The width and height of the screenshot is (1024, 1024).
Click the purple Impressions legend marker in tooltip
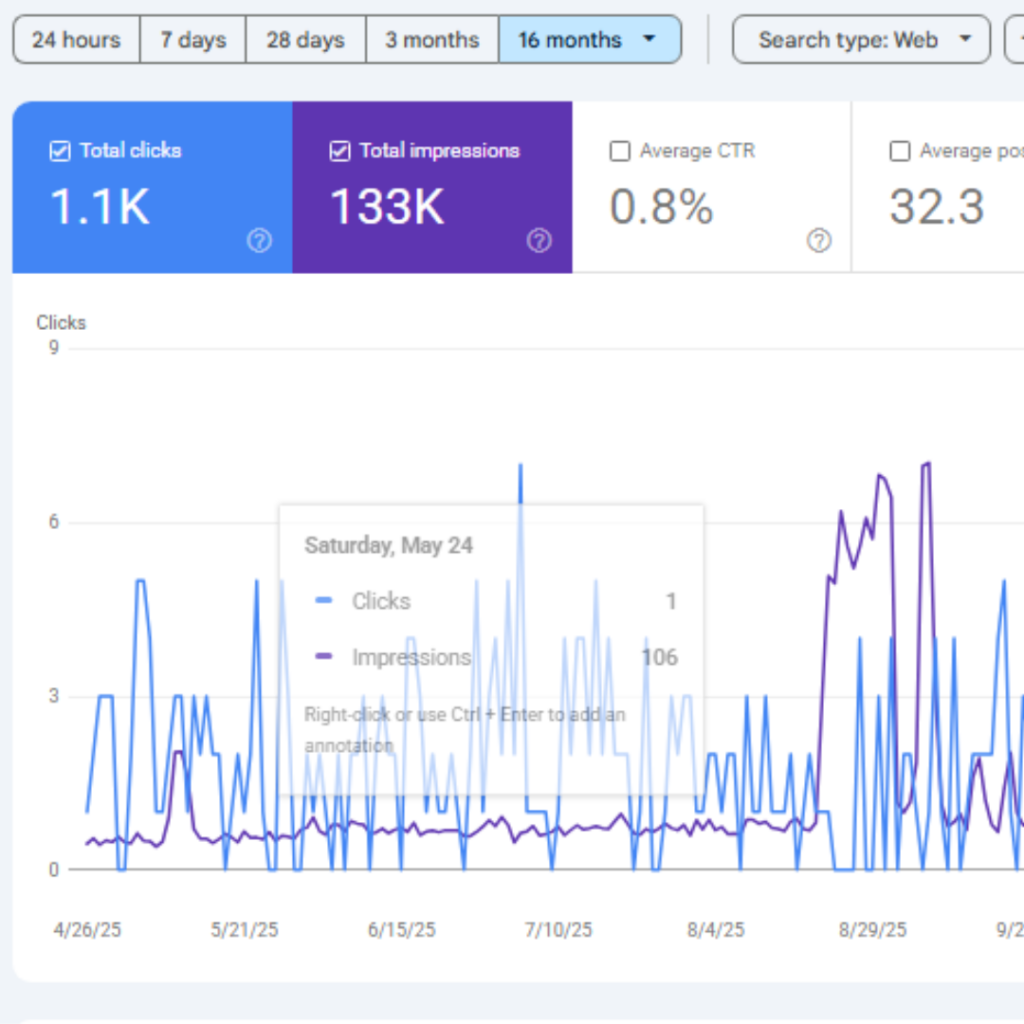click(x=324, y=656)
